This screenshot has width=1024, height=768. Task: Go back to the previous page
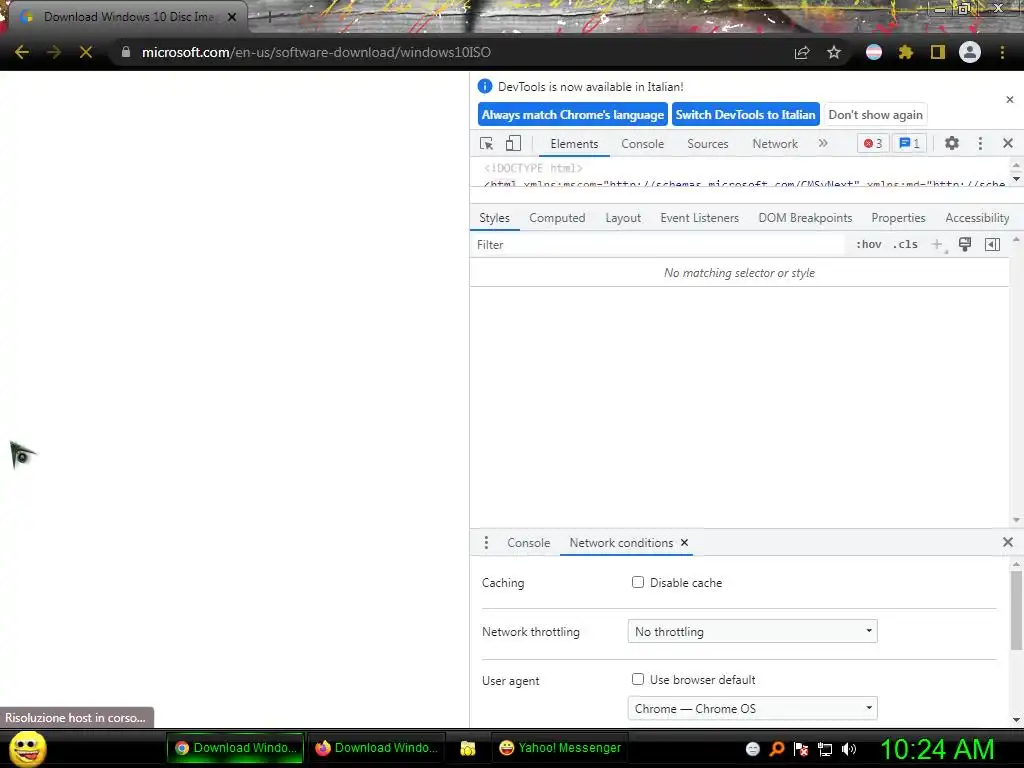coord(22,52)
